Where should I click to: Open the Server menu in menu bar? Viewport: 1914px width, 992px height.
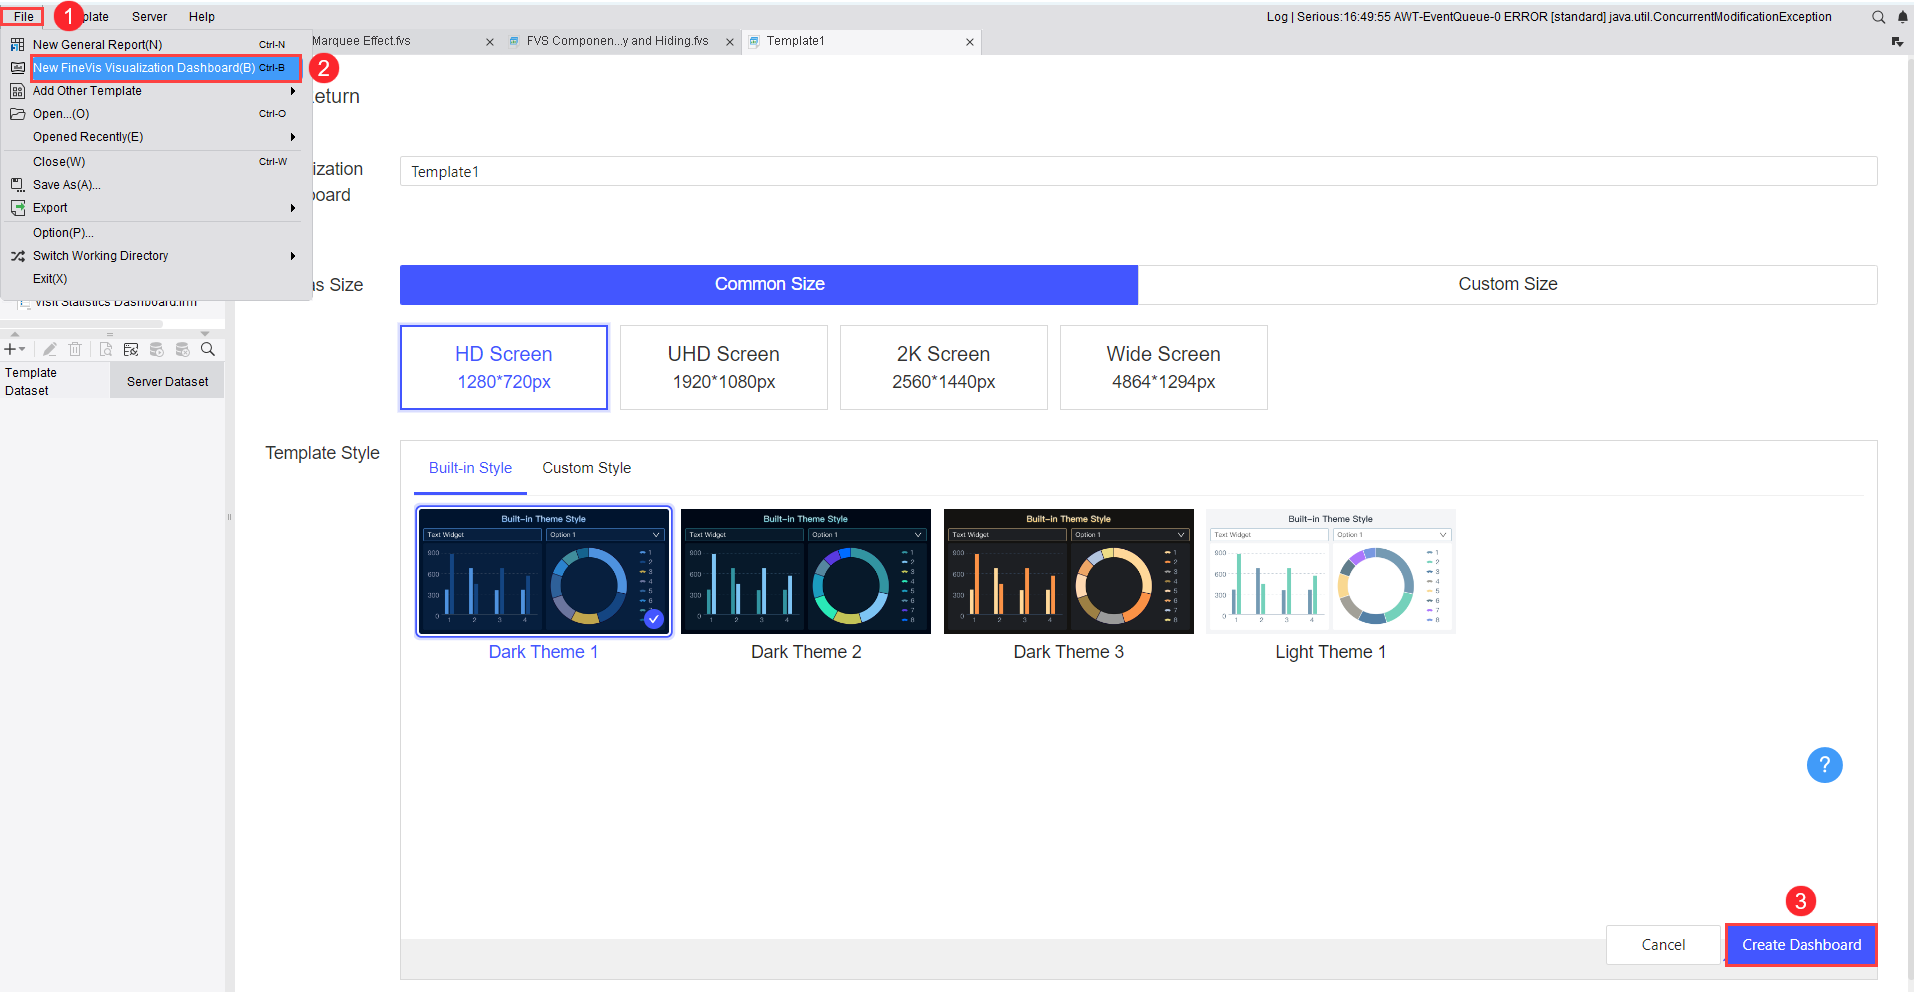(149, 17)
